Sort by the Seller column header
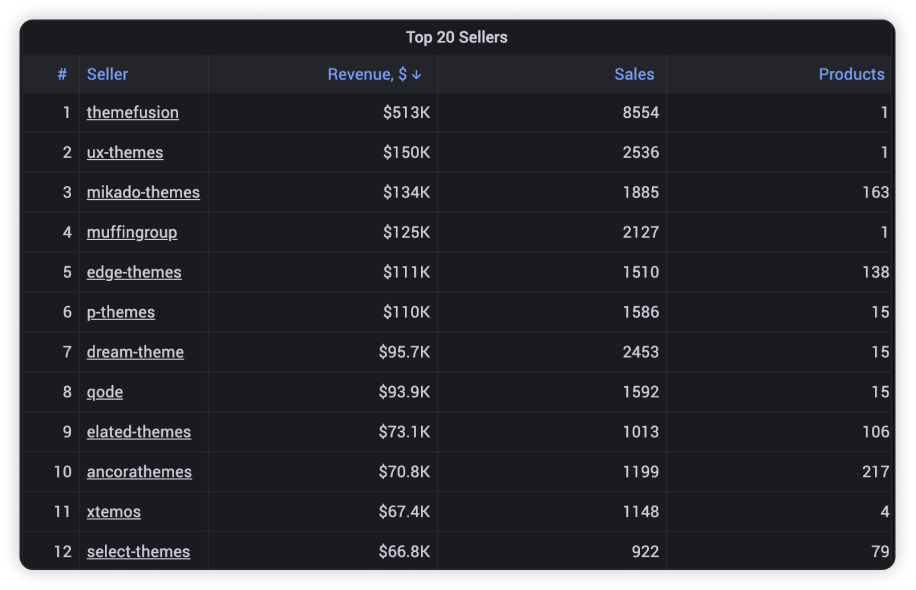 pos(107,75)
